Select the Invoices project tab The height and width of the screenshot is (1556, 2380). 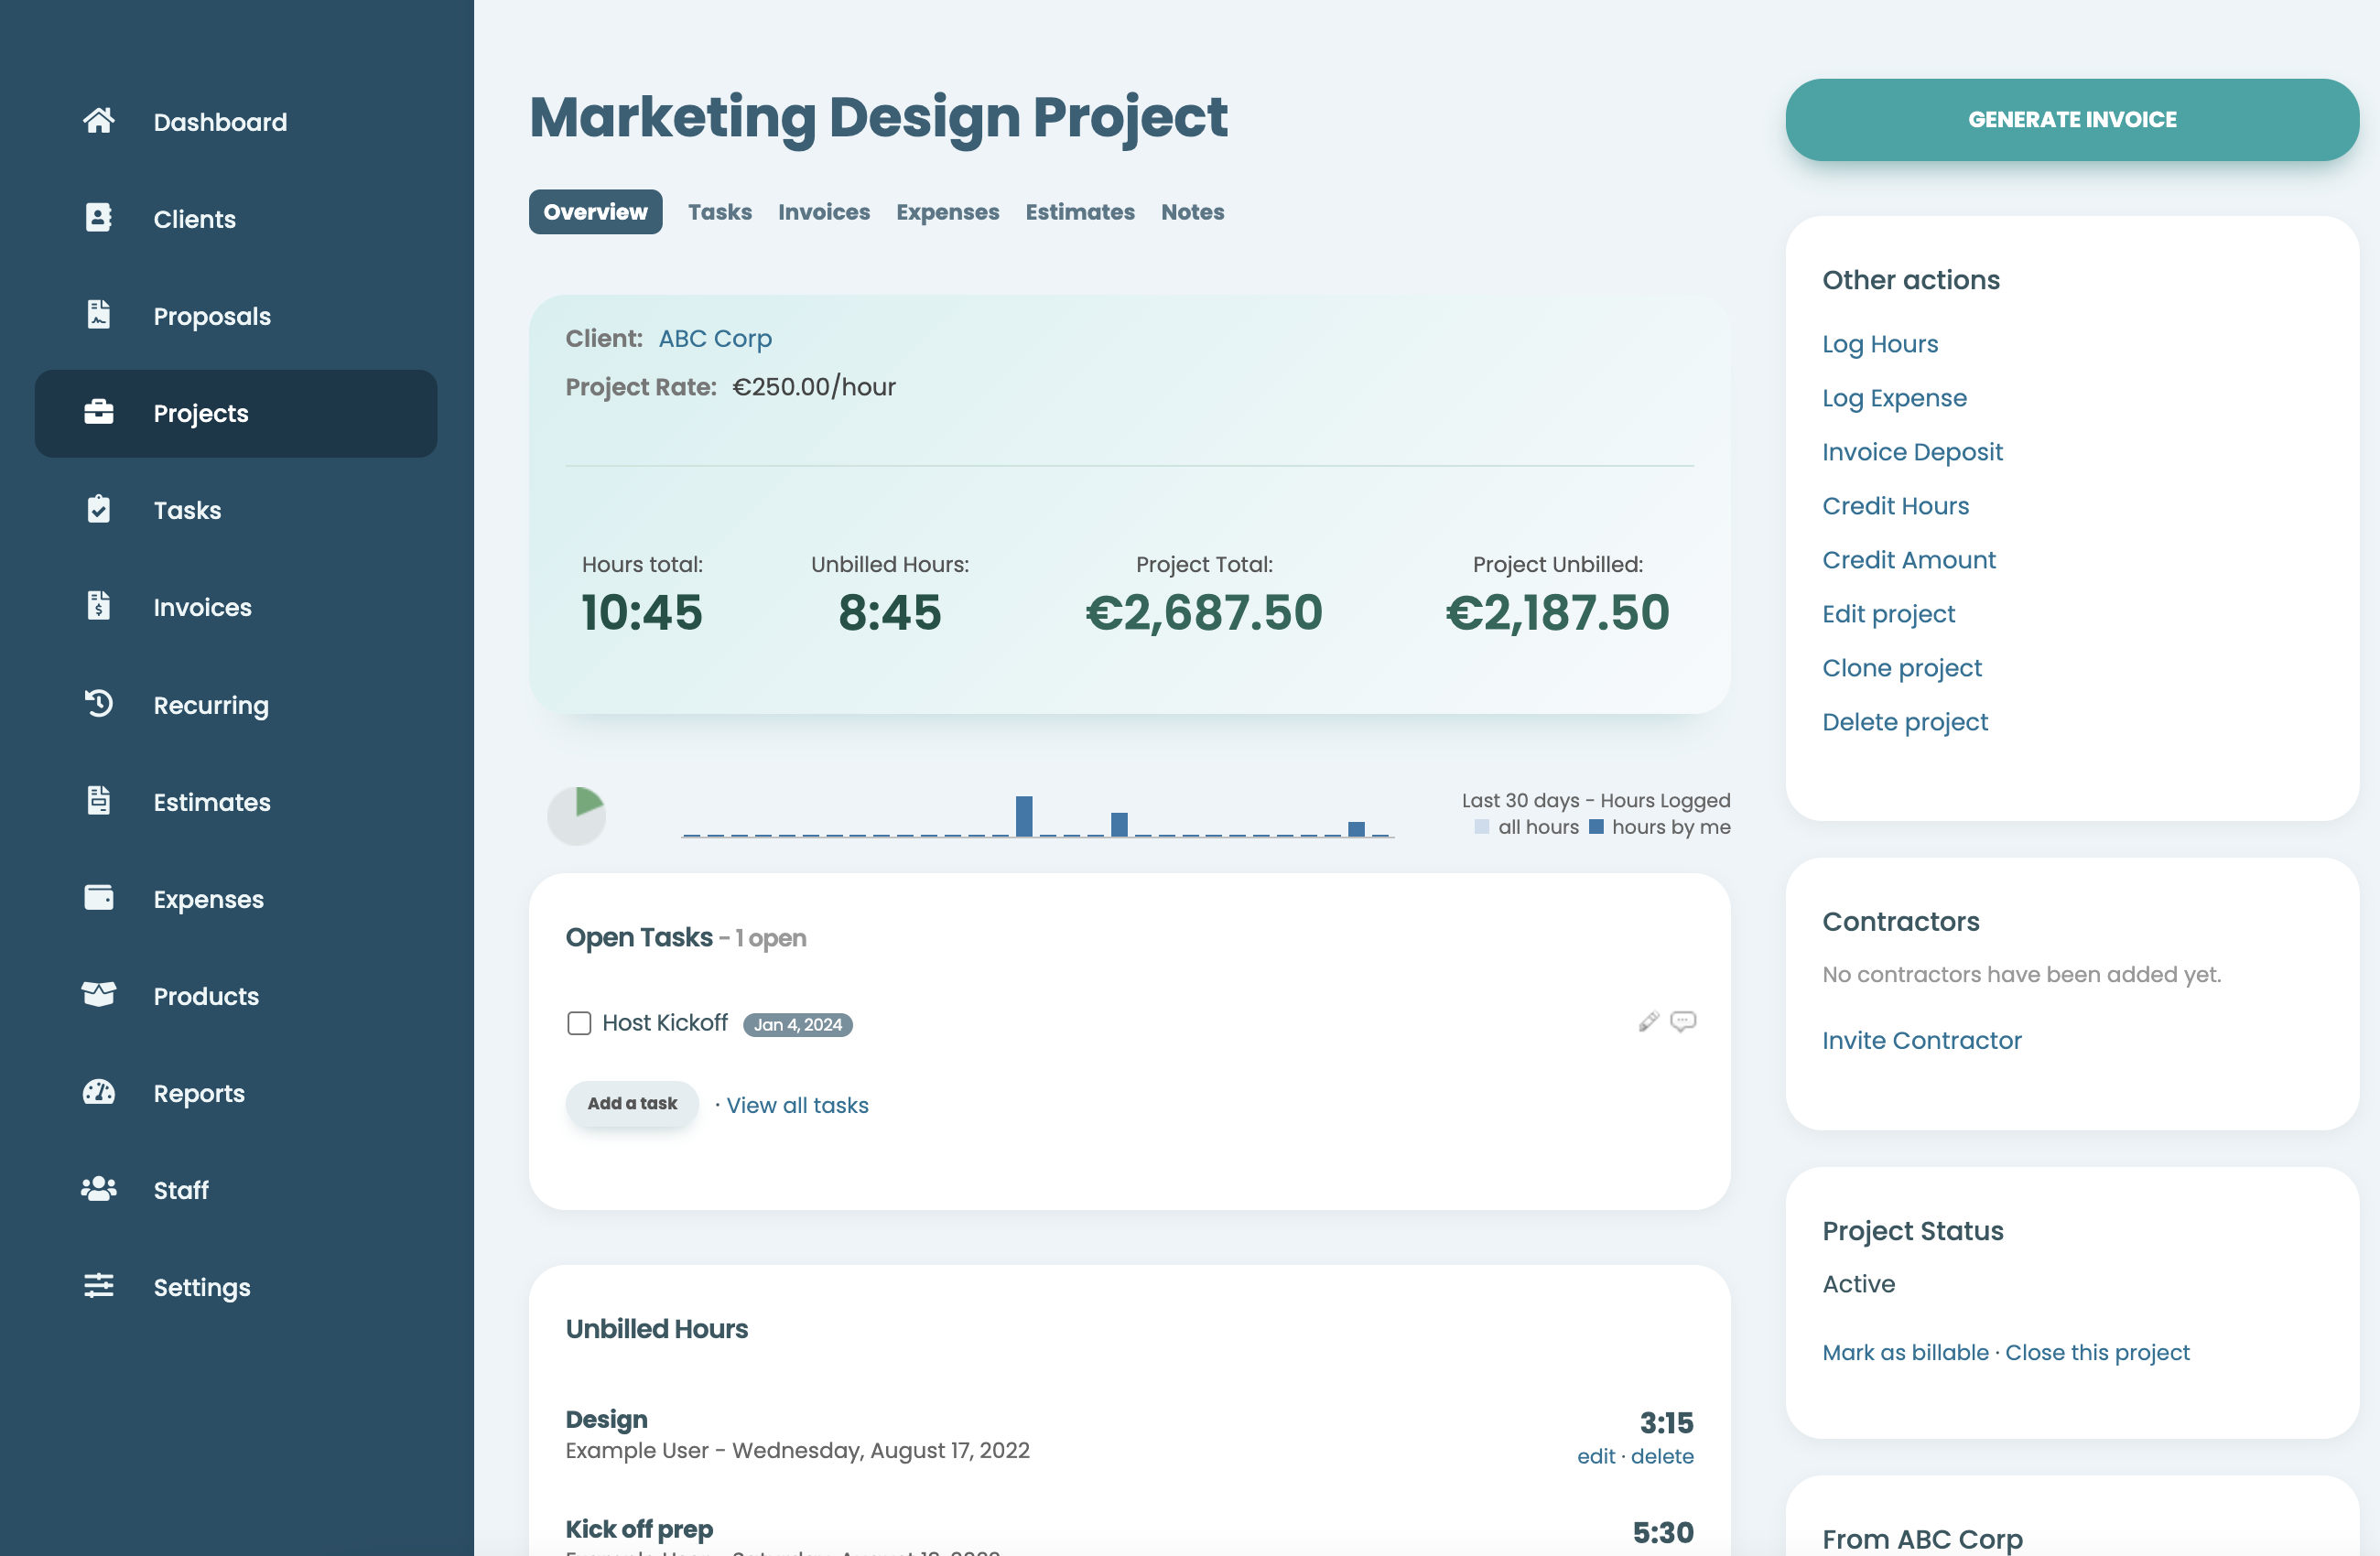[x=823, y=212]
